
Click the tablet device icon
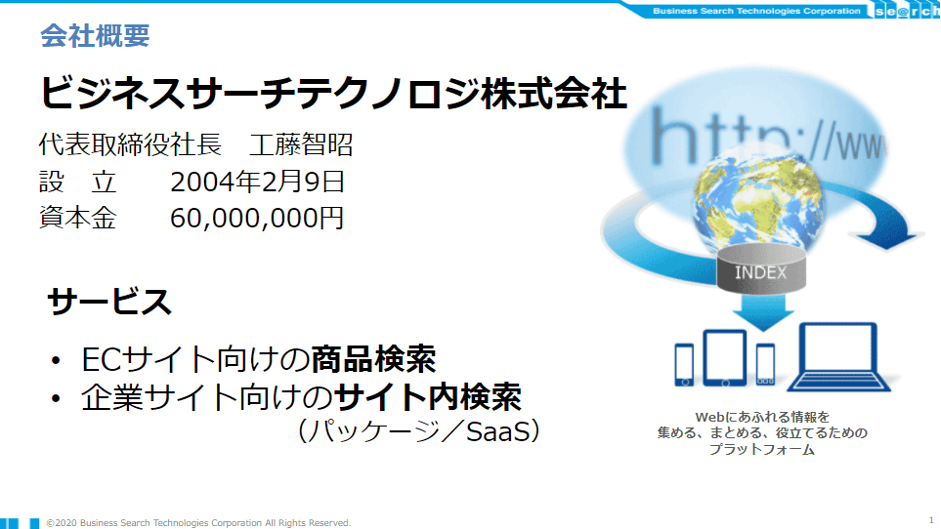point(725,358)
